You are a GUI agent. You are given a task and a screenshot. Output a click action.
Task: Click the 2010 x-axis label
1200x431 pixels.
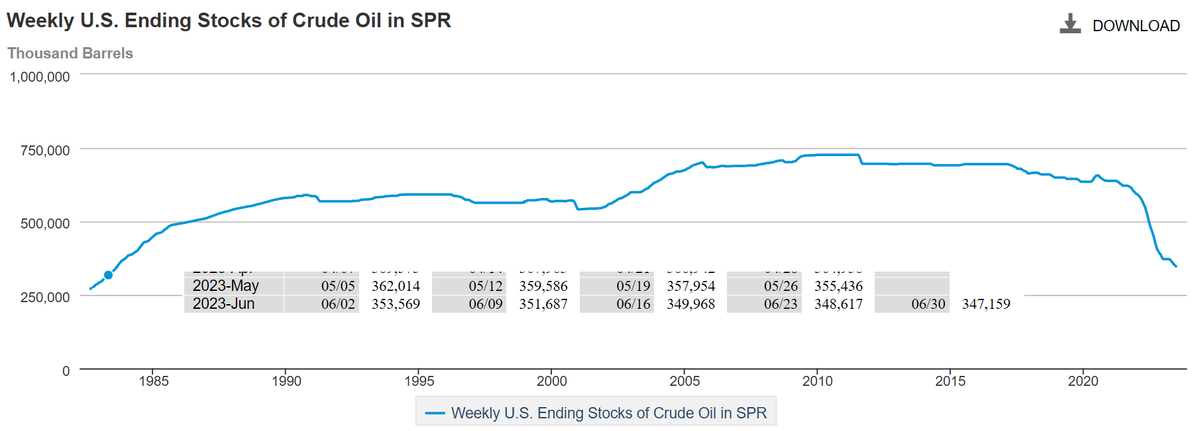818,381
